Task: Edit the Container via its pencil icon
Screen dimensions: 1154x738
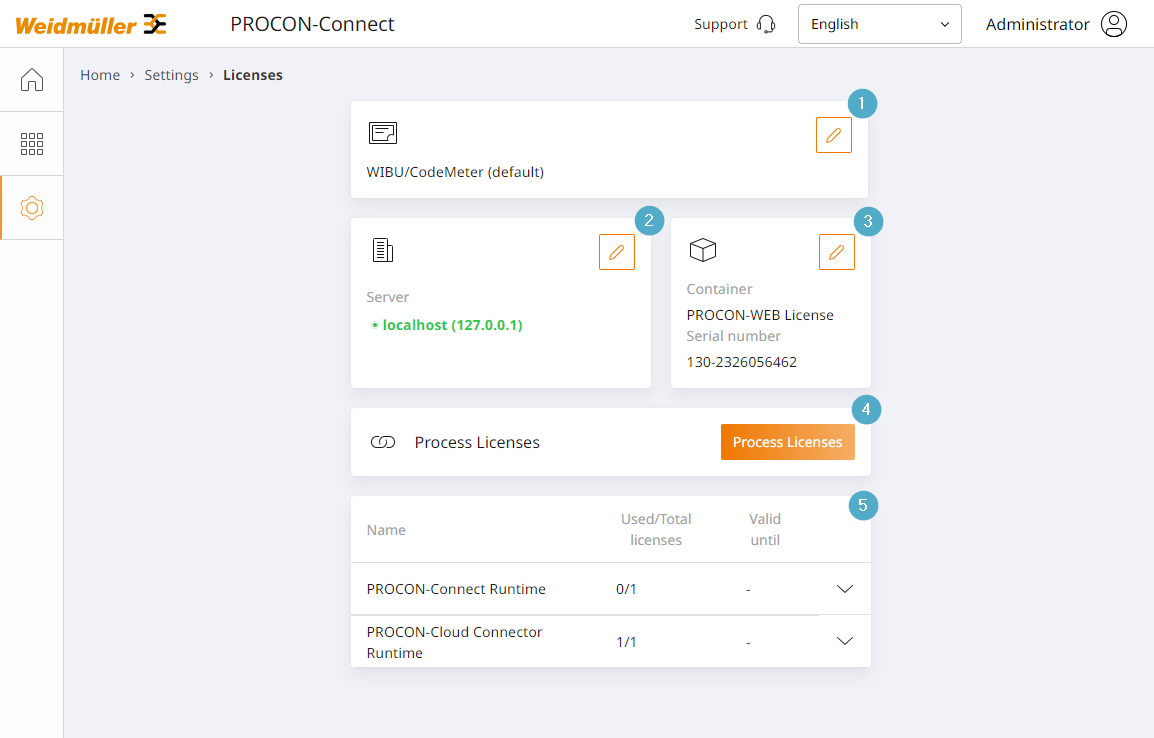Action: click(837, 252)
